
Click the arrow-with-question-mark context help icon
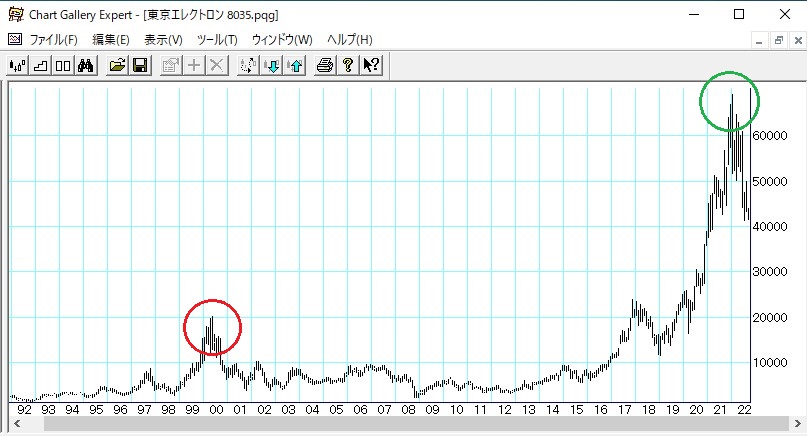[371, 66]
